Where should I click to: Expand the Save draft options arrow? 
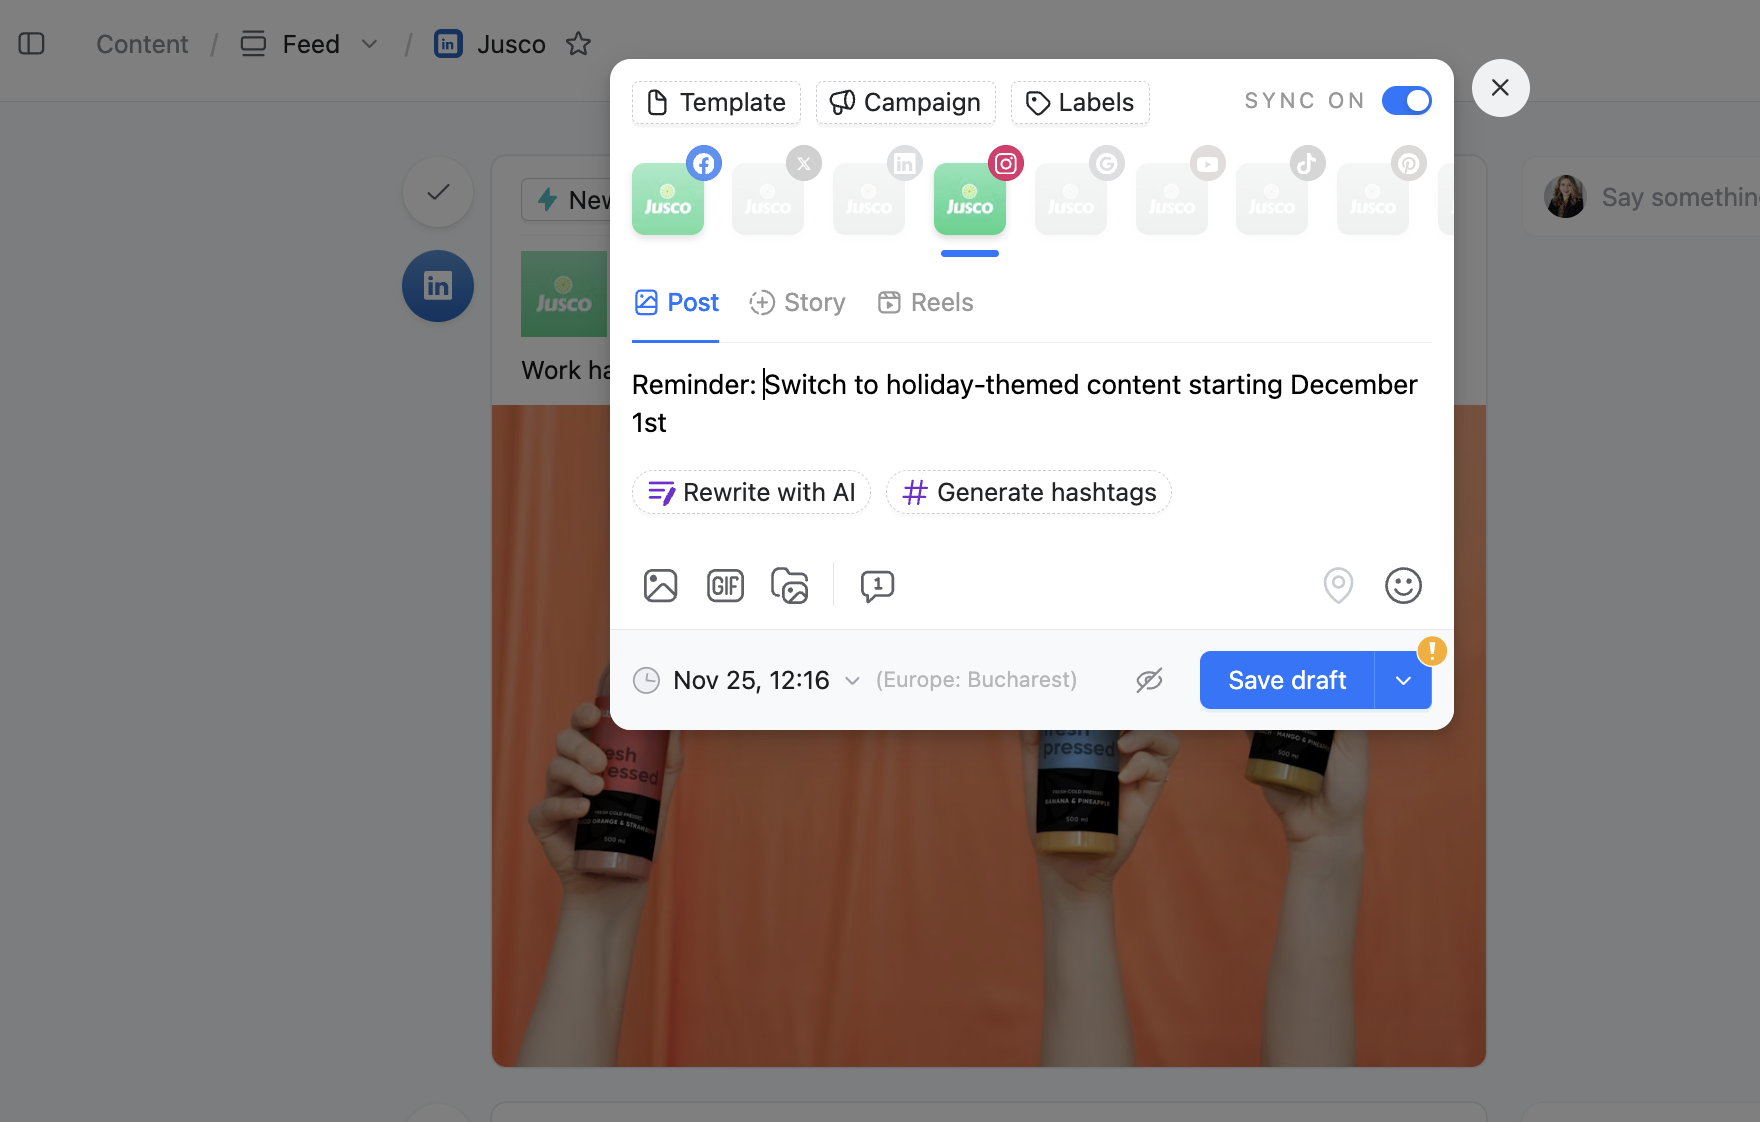pos(1403,680)
